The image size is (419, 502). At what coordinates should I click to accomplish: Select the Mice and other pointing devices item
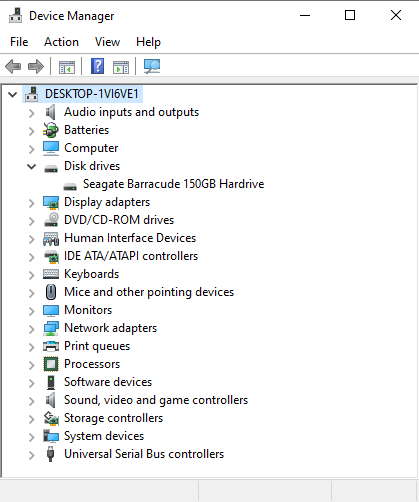point(149,292)
